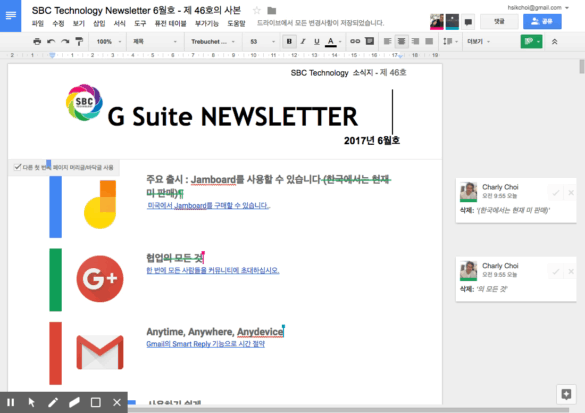585x413 pixels.
Task: Open the chat bubble icon
Action: click(468, 22)
